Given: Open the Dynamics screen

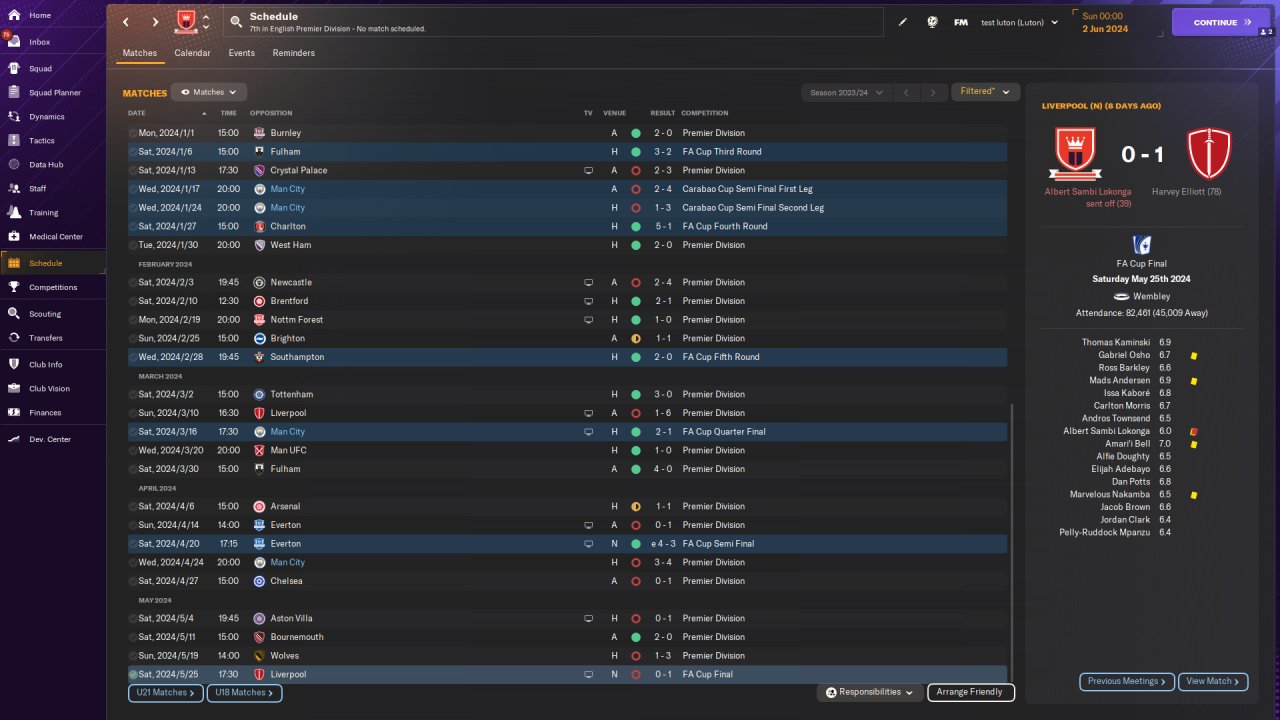Looking at the screenshot, I should tap(46, 116).
